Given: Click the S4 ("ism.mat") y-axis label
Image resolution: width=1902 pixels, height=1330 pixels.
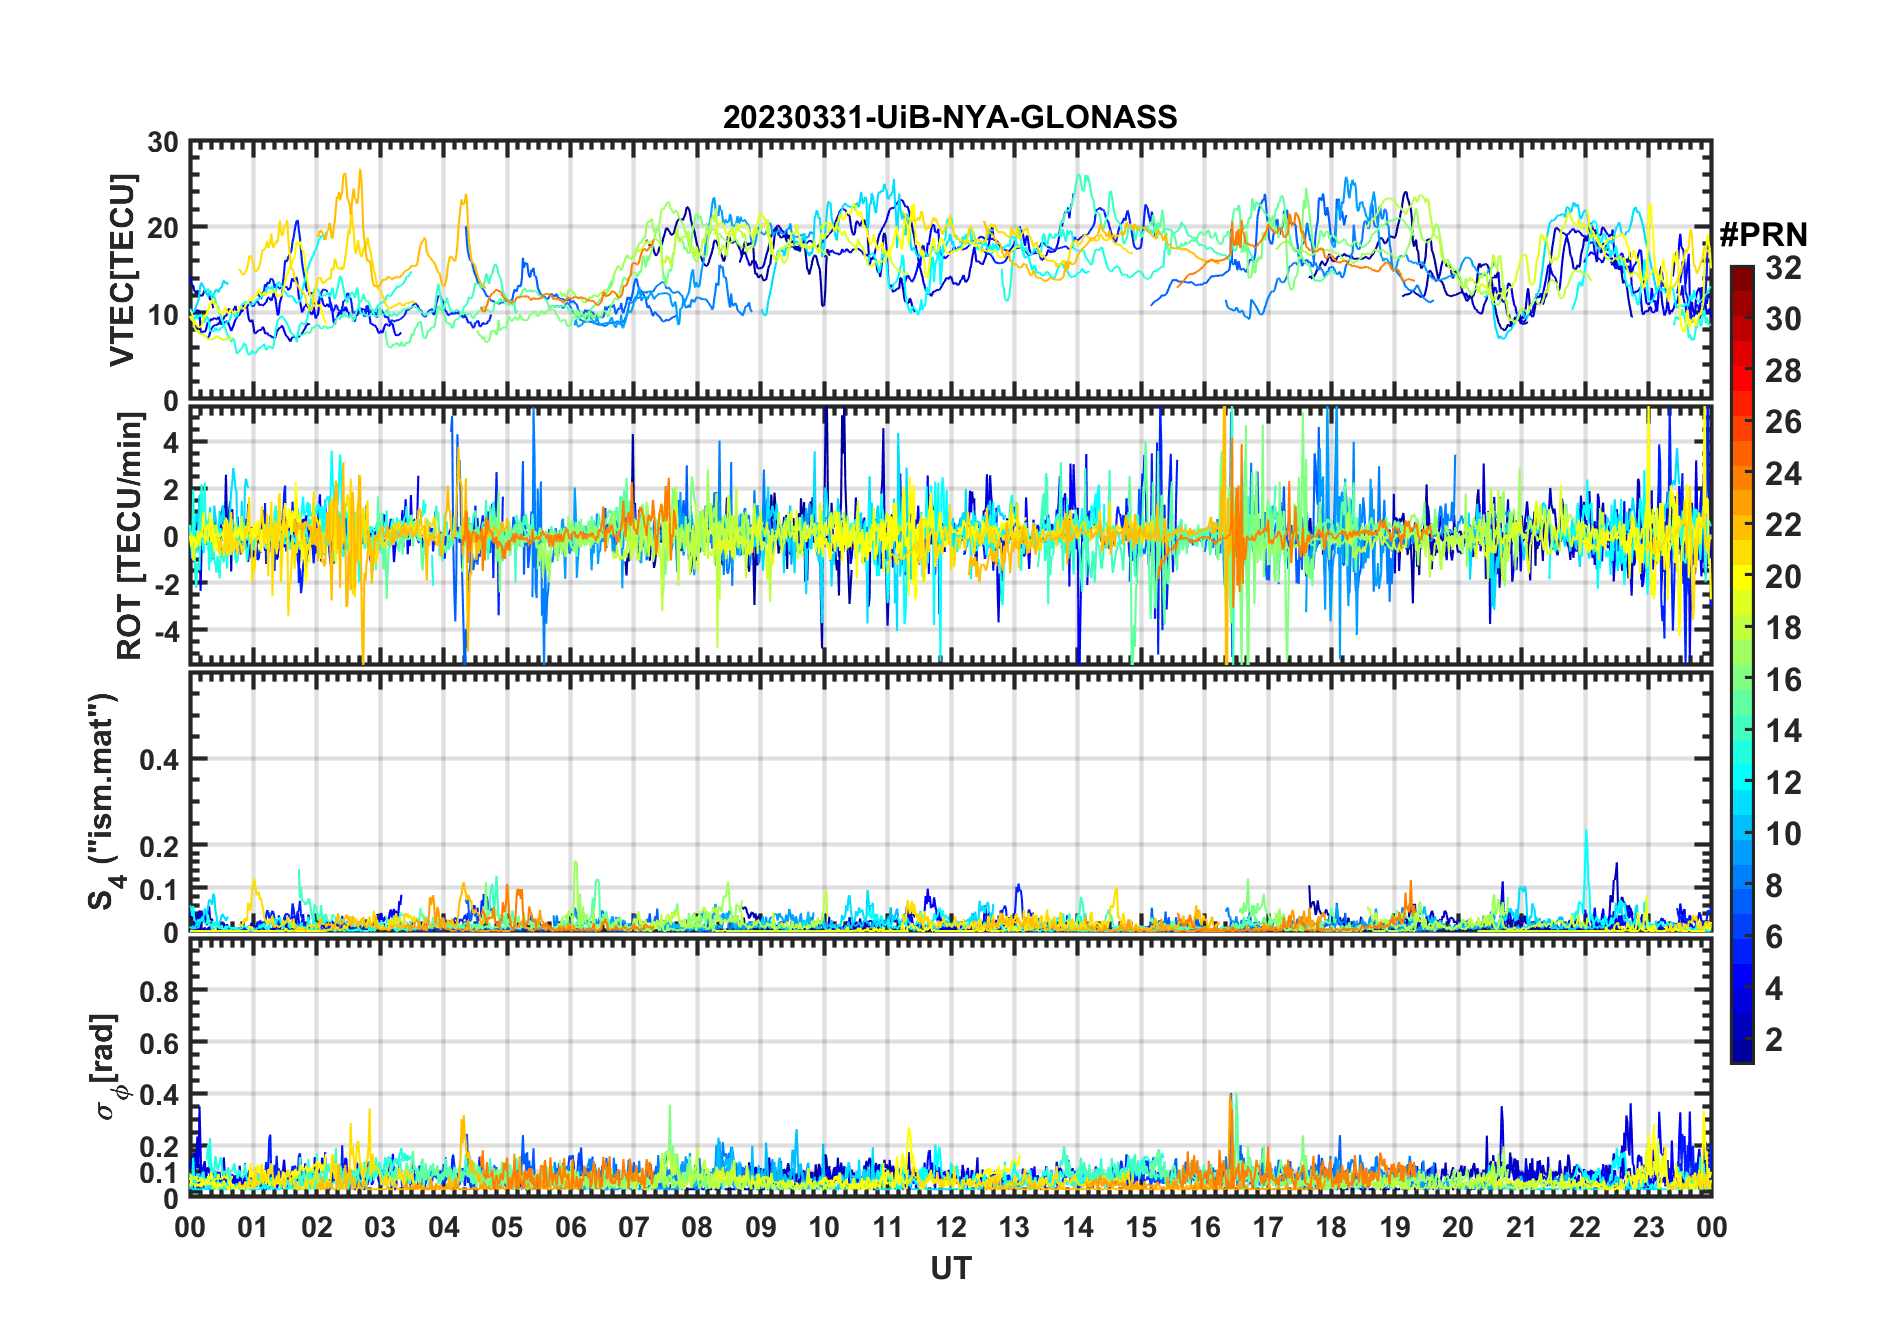Looking at the screenshot, I should coord(106,801).
